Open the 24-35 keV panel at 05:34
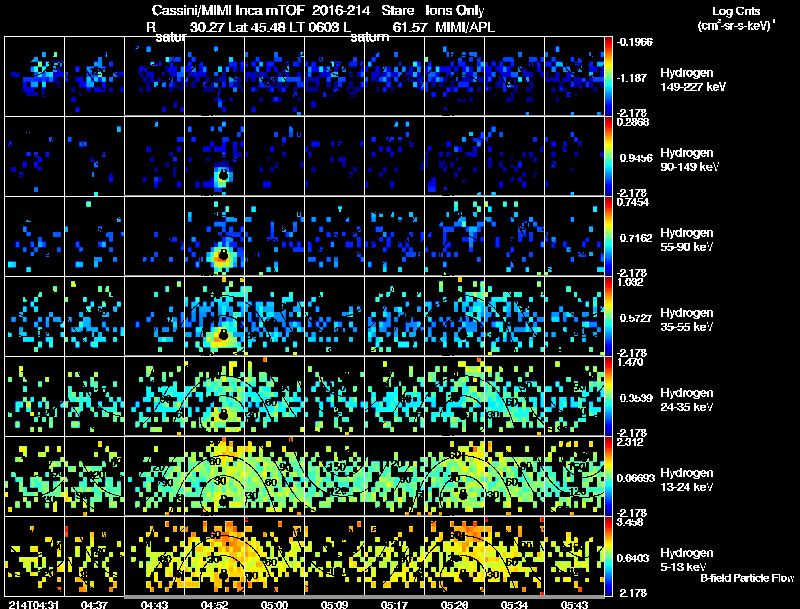This screenshot has width=800, height=609. 514,397
